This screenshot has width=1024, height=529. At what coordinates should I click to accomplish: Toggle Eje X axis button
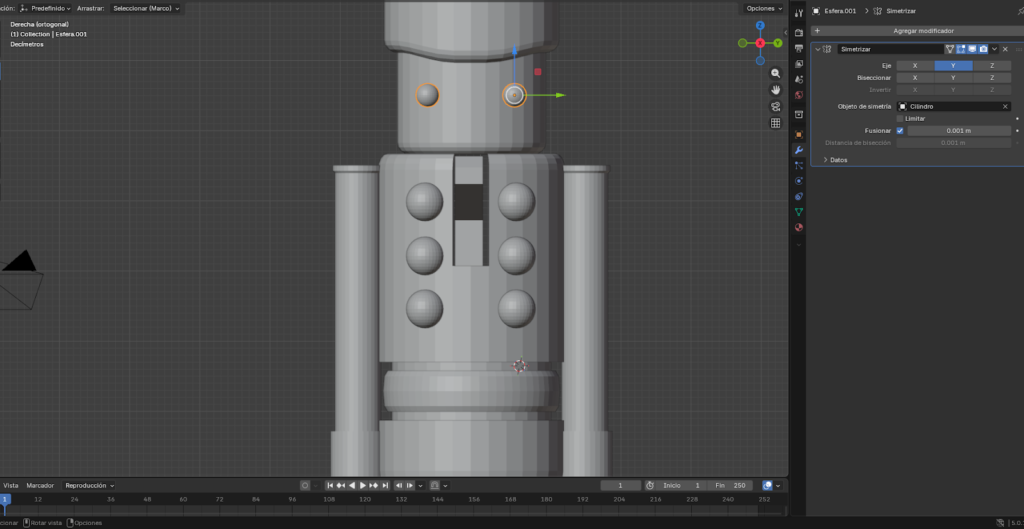914,65
